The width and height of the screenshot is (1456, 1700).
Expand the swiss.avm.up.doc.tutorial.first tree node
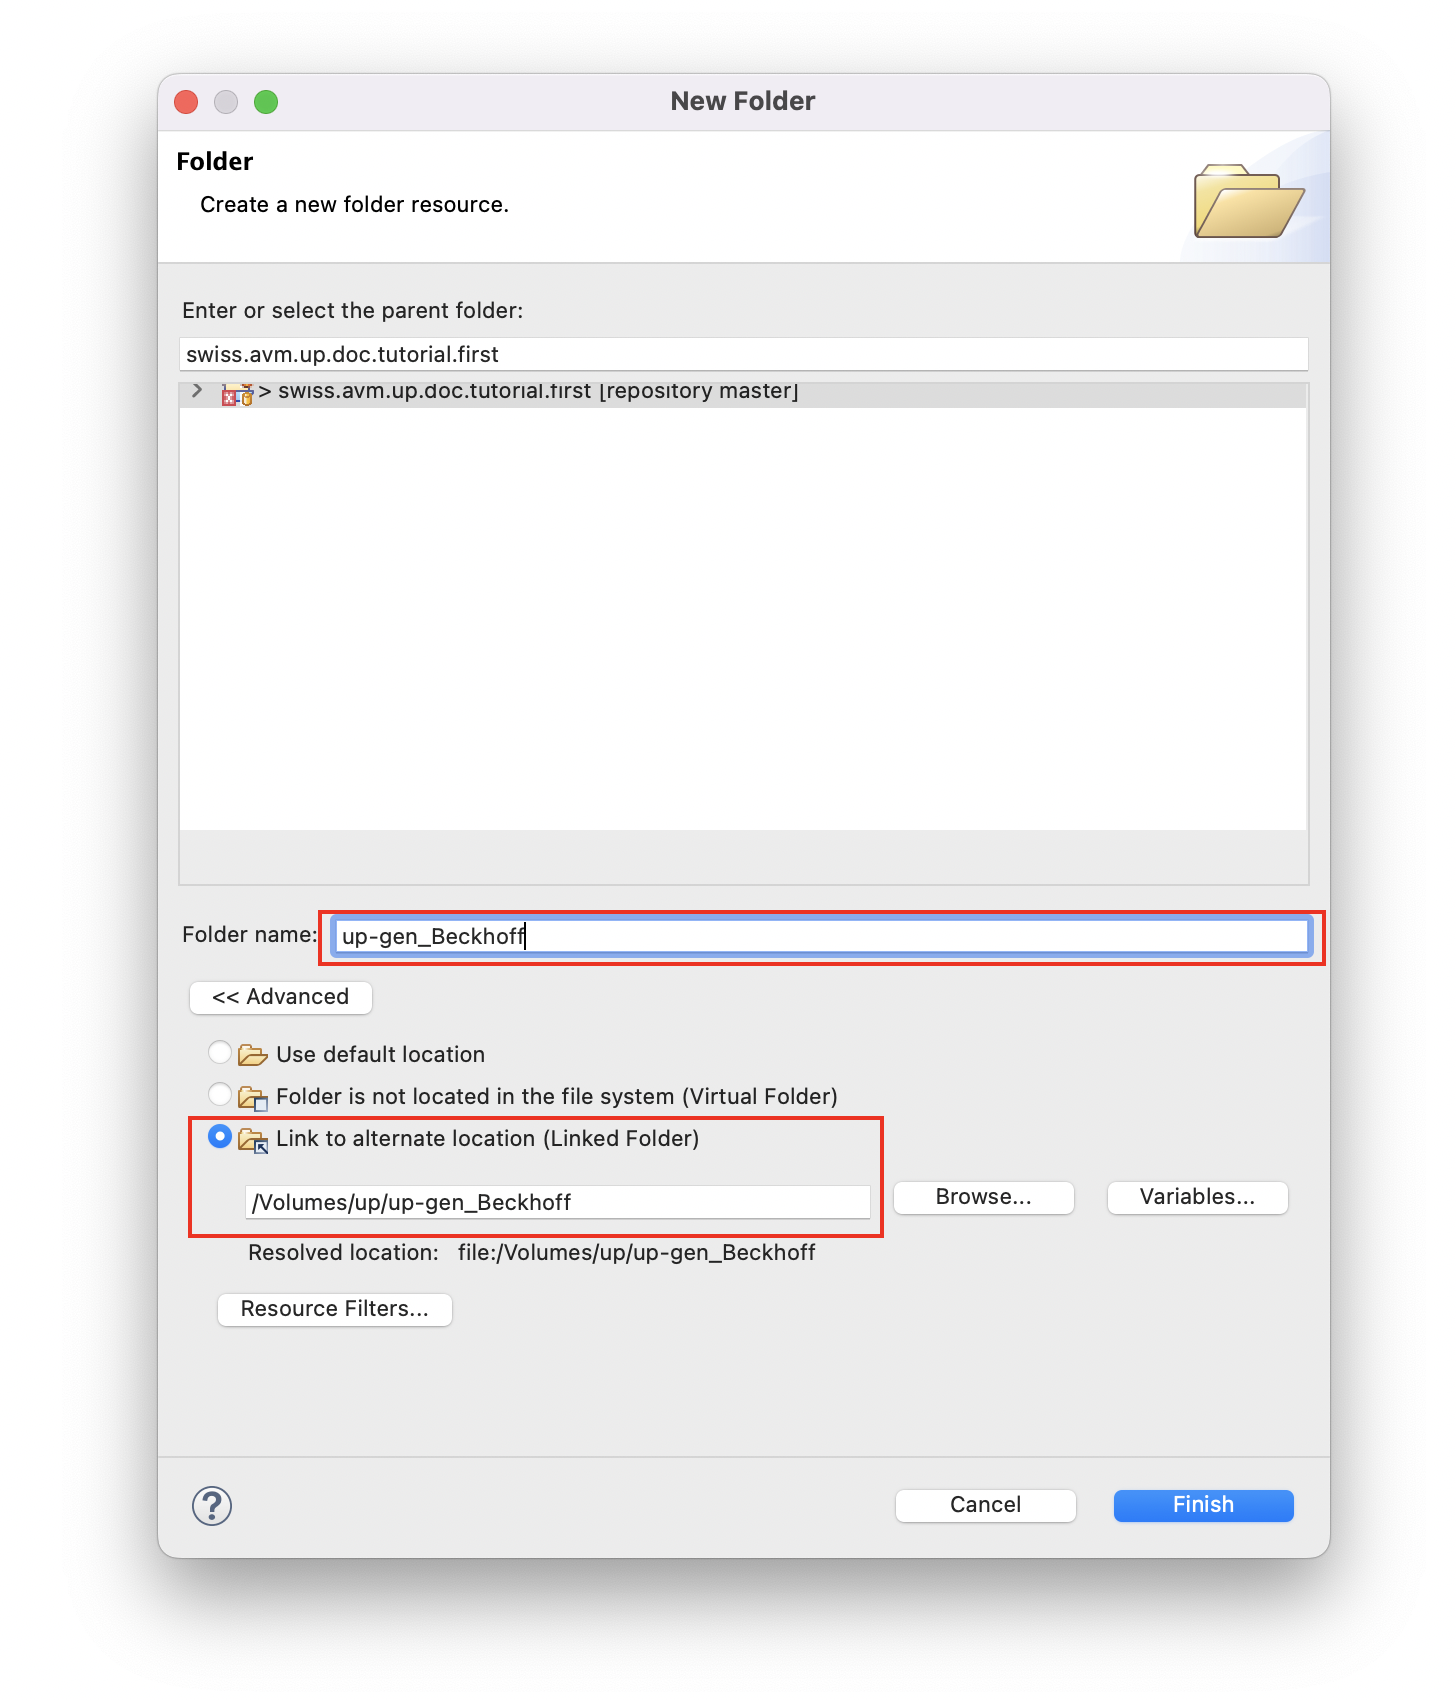pyautogui.click(x=198, y=391)
